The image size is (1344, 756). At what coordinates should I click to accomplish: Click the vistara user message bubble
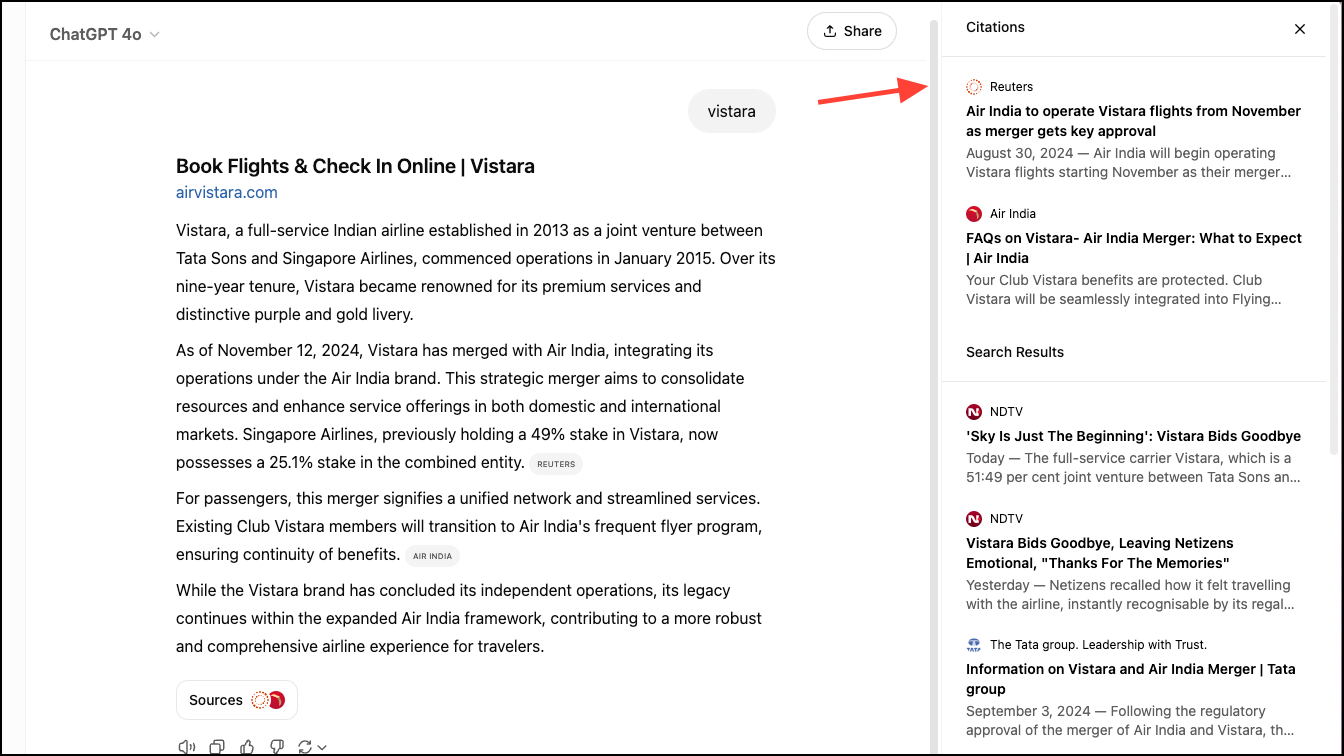[x=732, y=111]
